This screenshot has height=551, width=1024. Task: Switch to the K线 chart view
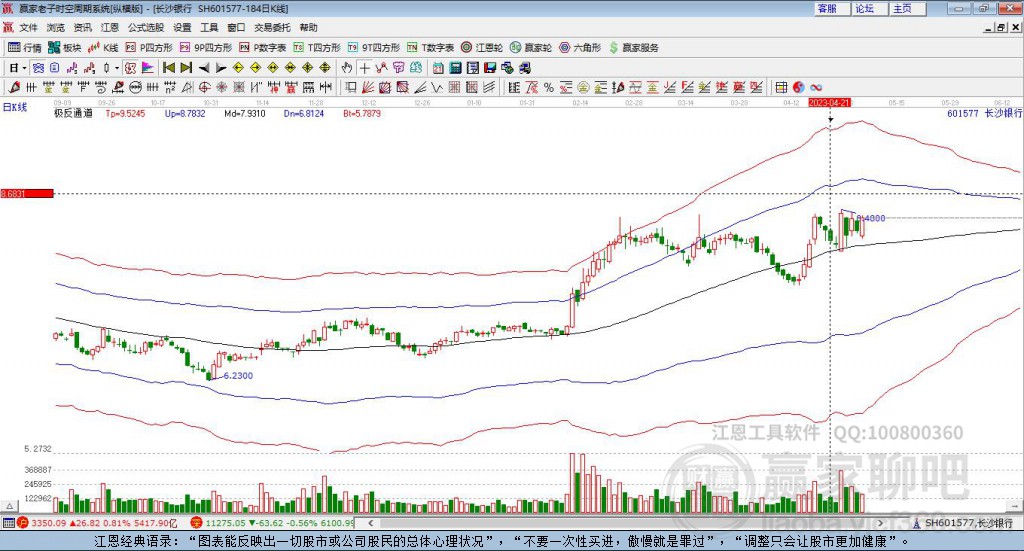pyautogui.click(x=103, y=48)
